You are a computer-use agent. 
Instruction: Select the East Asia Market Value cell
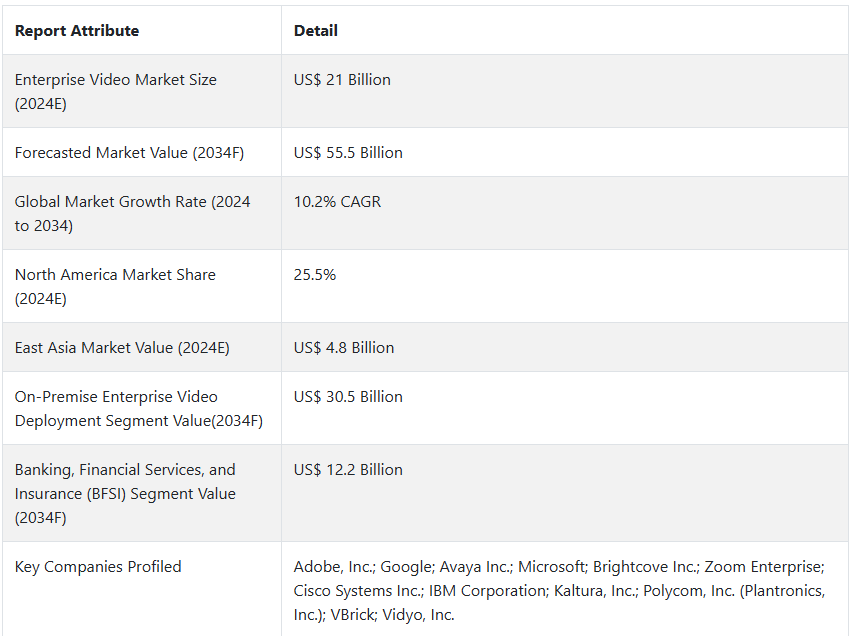point(122,348)
